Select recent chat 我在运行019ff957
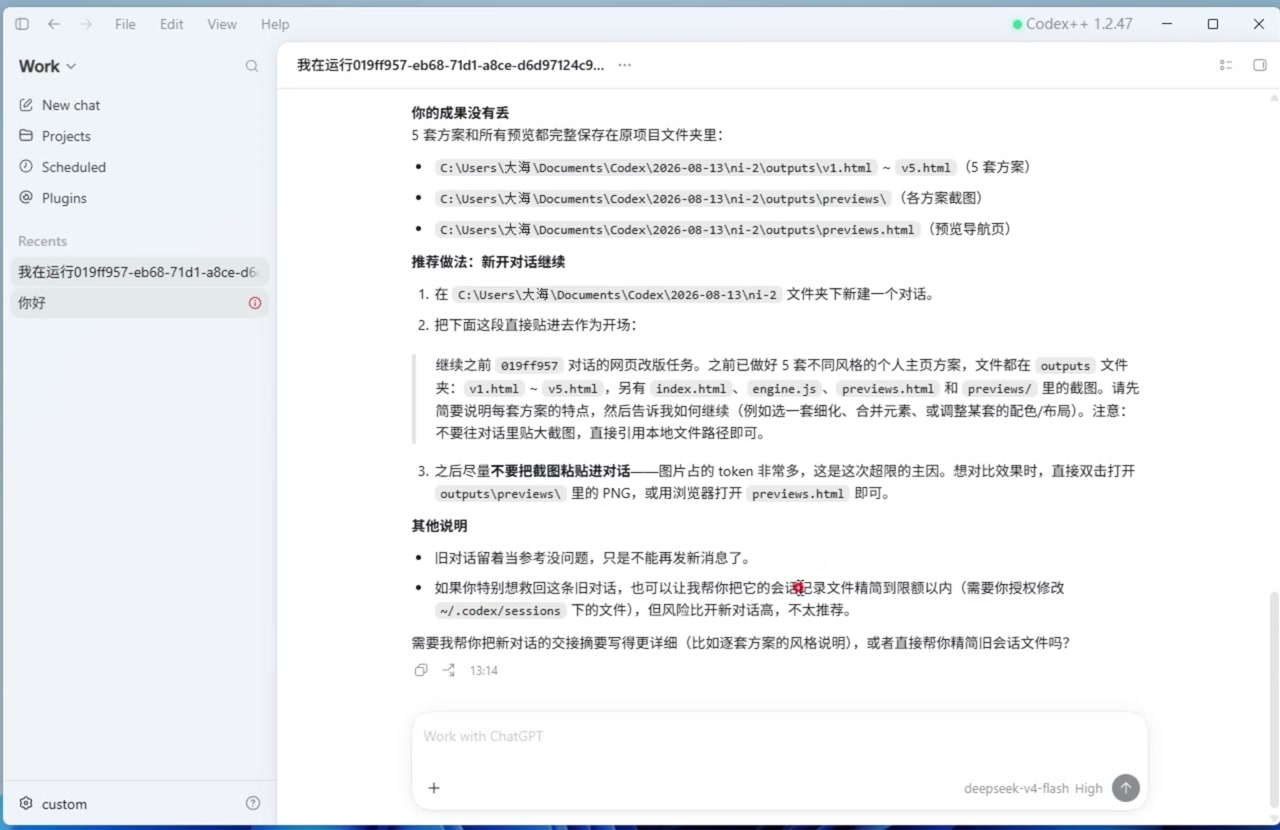The image size is (1280, 830). [140, 272]
